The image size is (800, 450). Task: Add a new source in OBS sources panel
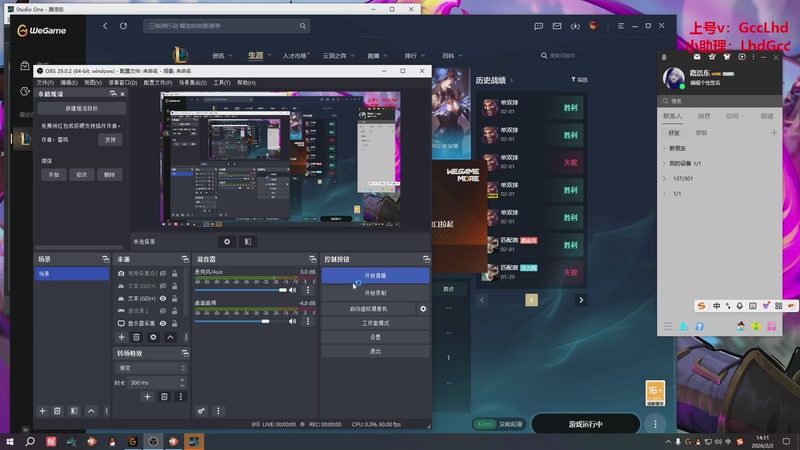point(121,337)
